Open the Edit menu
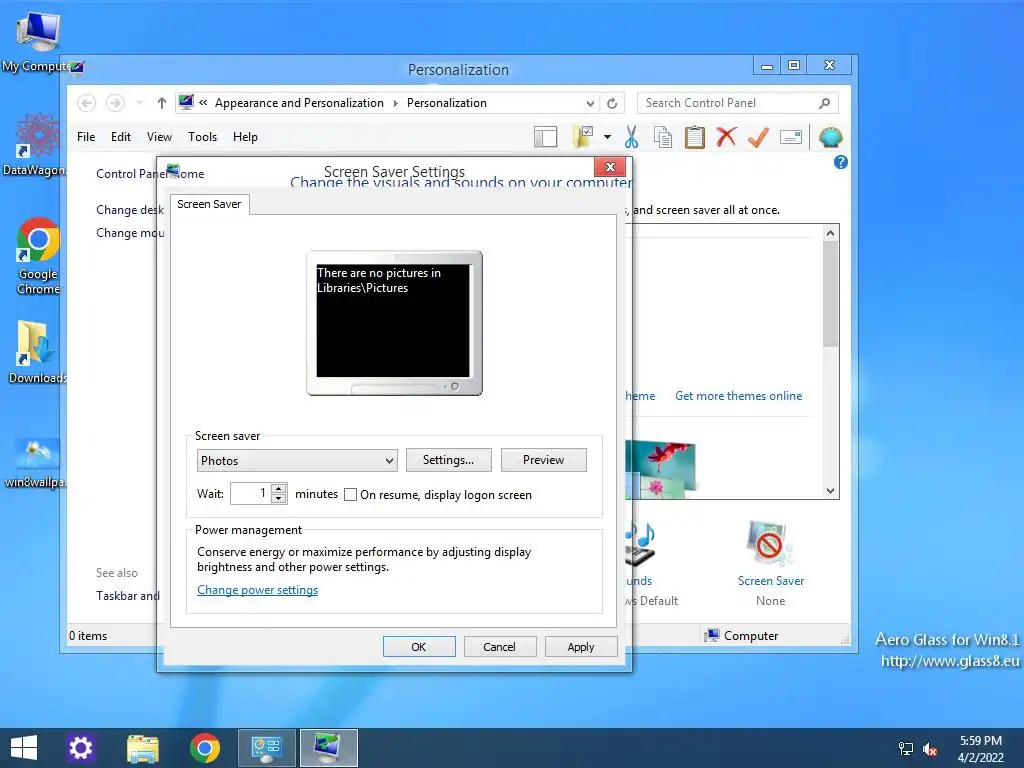 point(121,136)
